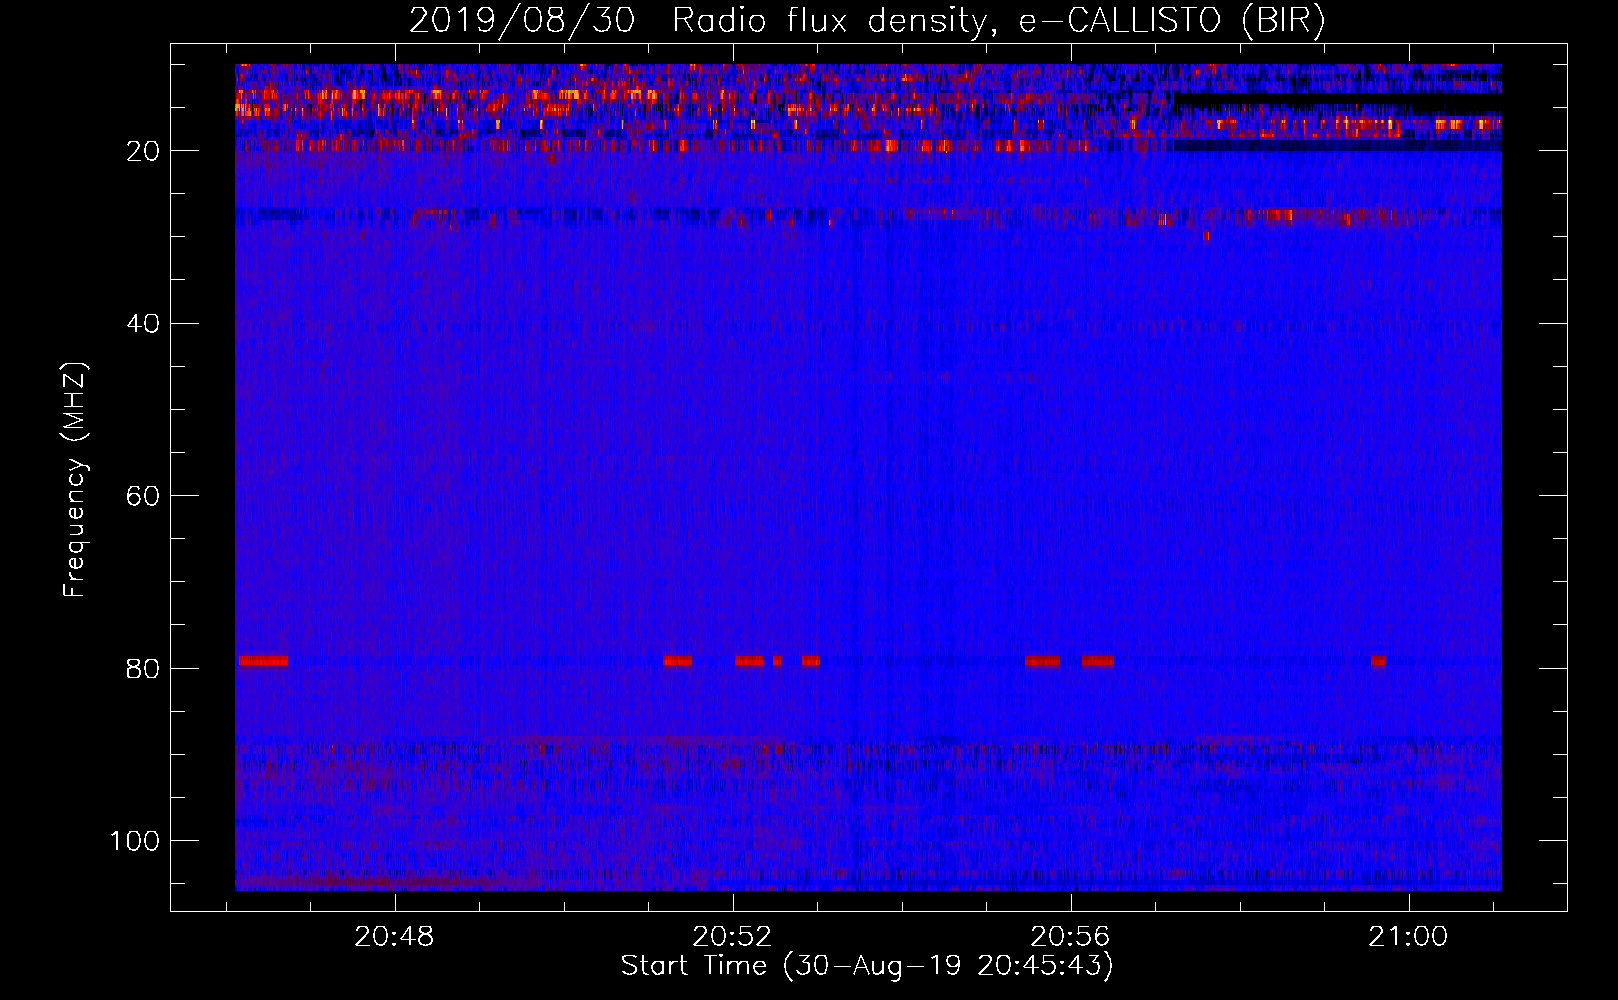
Task: Click the 20 MHz frequency tick label
Action: tap(143, 151)
